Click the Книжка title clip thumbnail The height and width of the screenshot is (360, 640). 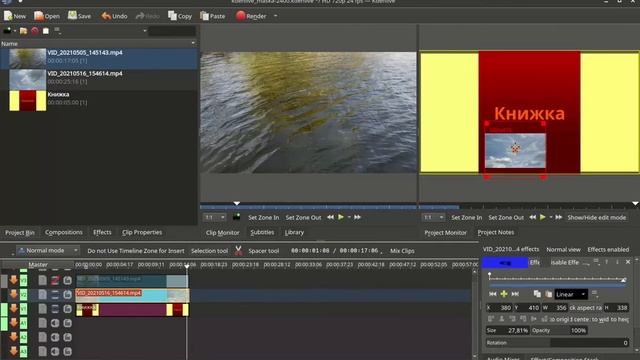(27, 100)
